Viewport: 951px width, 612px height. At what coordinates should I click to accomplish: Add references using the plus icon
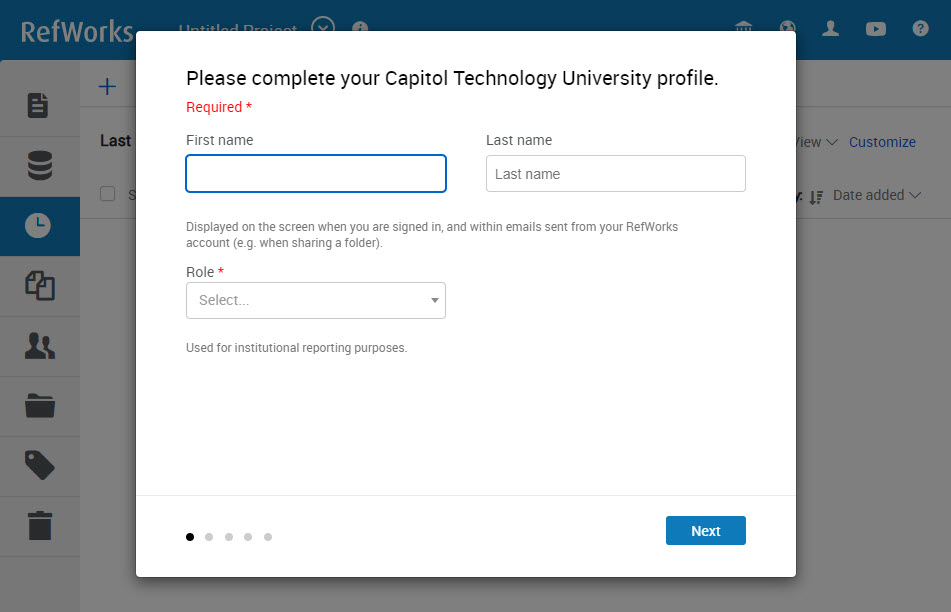click(x=106, y=86)
